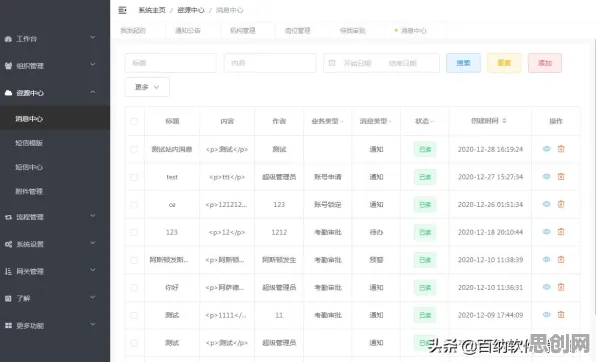Click the 工作台 dashboard icon in the sidebar

coord(8,39)
